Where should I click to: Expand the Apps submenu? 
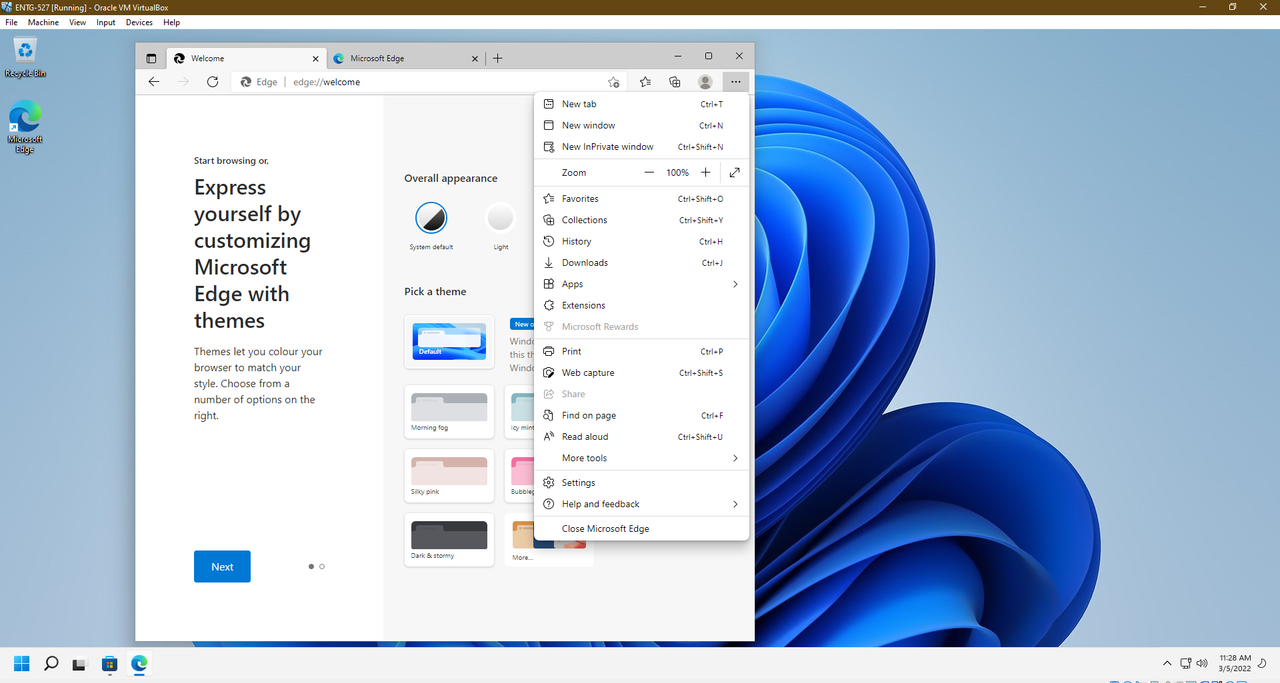pyautogui.click(x=642, y=284)
